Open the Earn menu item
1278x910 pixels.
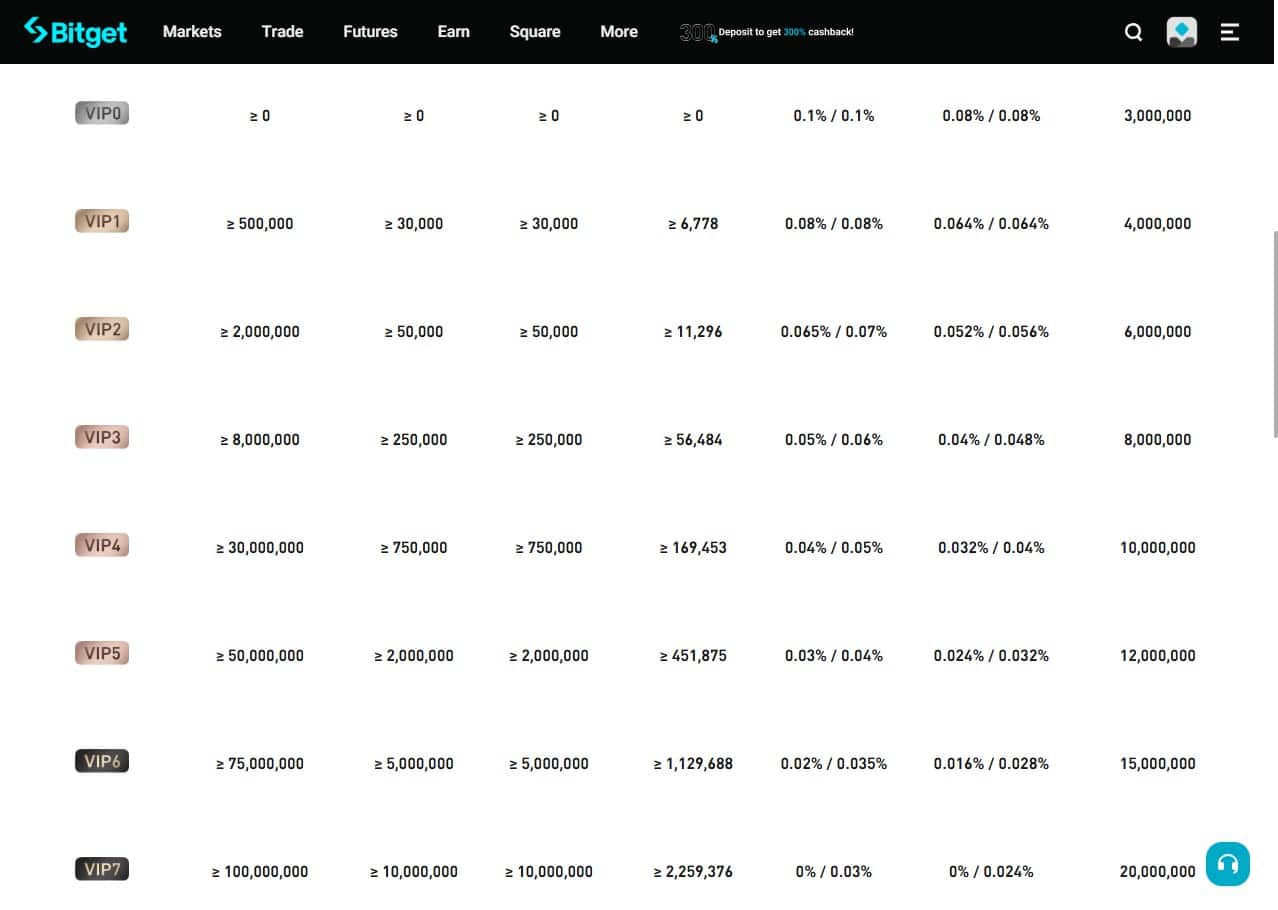click(453, 31)
